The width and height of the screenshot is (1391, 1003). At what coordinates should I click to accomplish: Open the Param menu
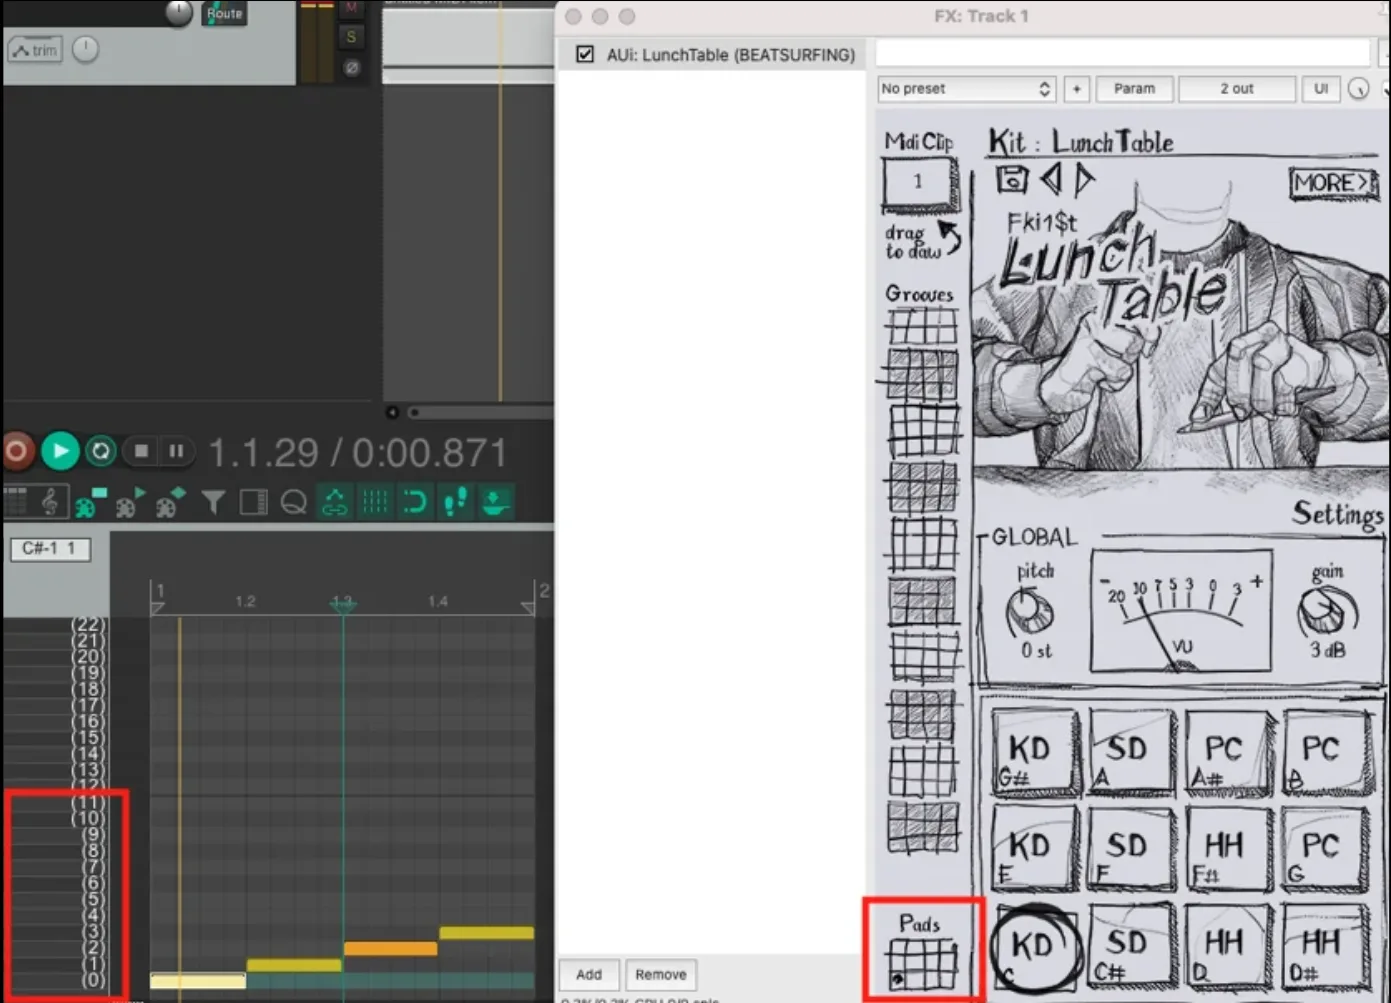pyautogui.click(x=1134, y=89)
